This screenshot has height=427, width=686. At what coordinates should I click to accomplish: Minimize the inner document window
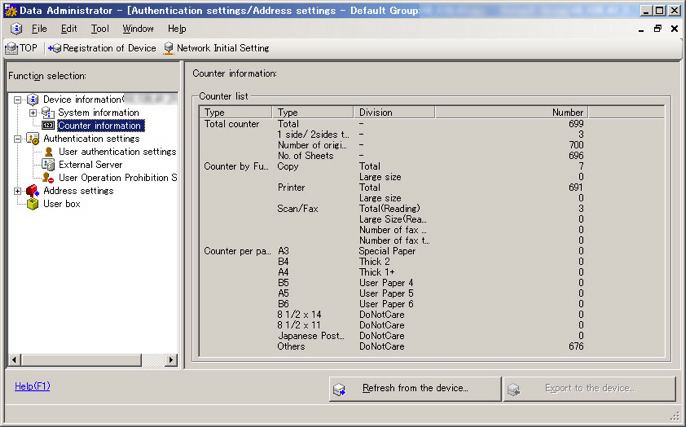(641, 29)
